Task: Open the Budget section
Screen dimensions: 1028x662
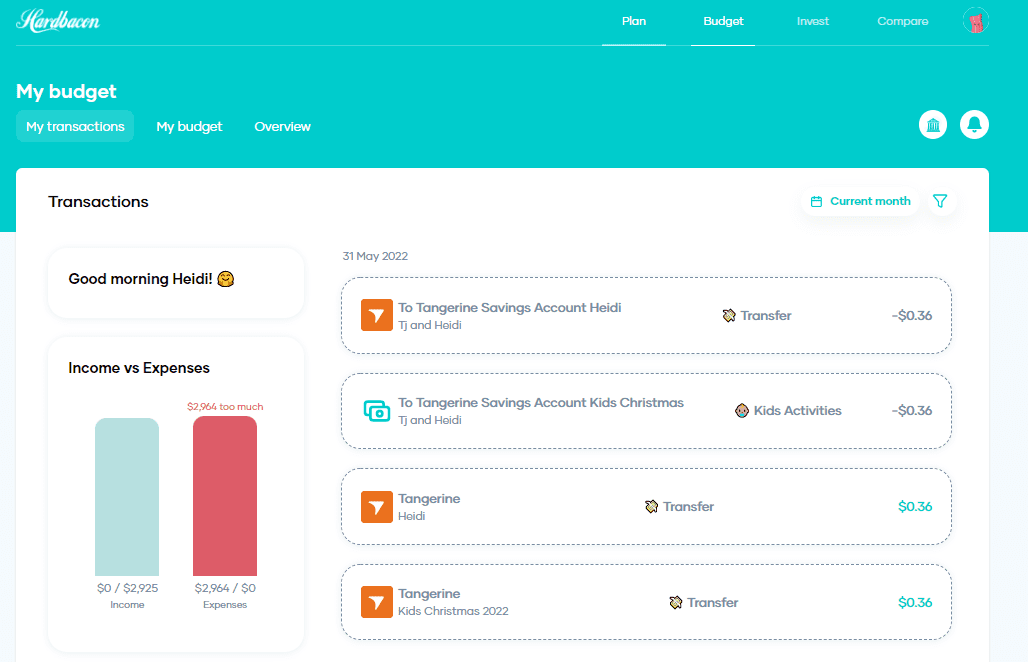Action: (x=723, y=21)
